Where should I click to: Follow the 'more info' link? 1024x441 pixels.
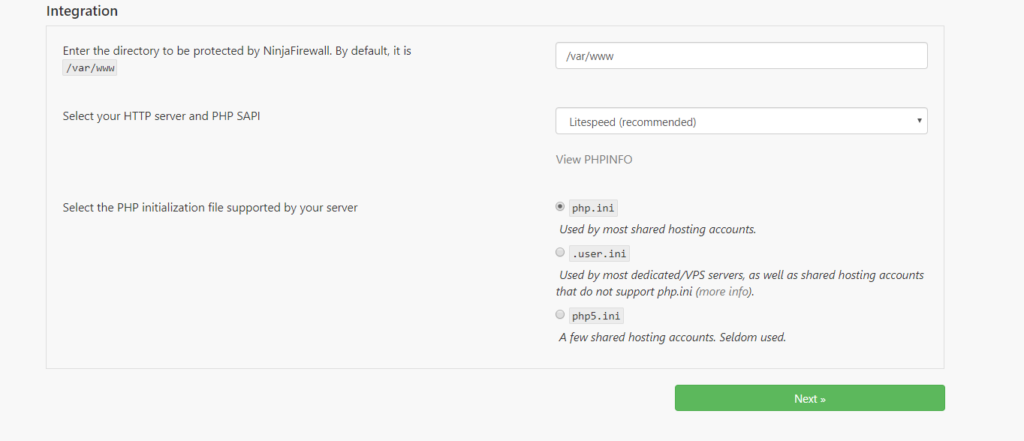[723, 291]
